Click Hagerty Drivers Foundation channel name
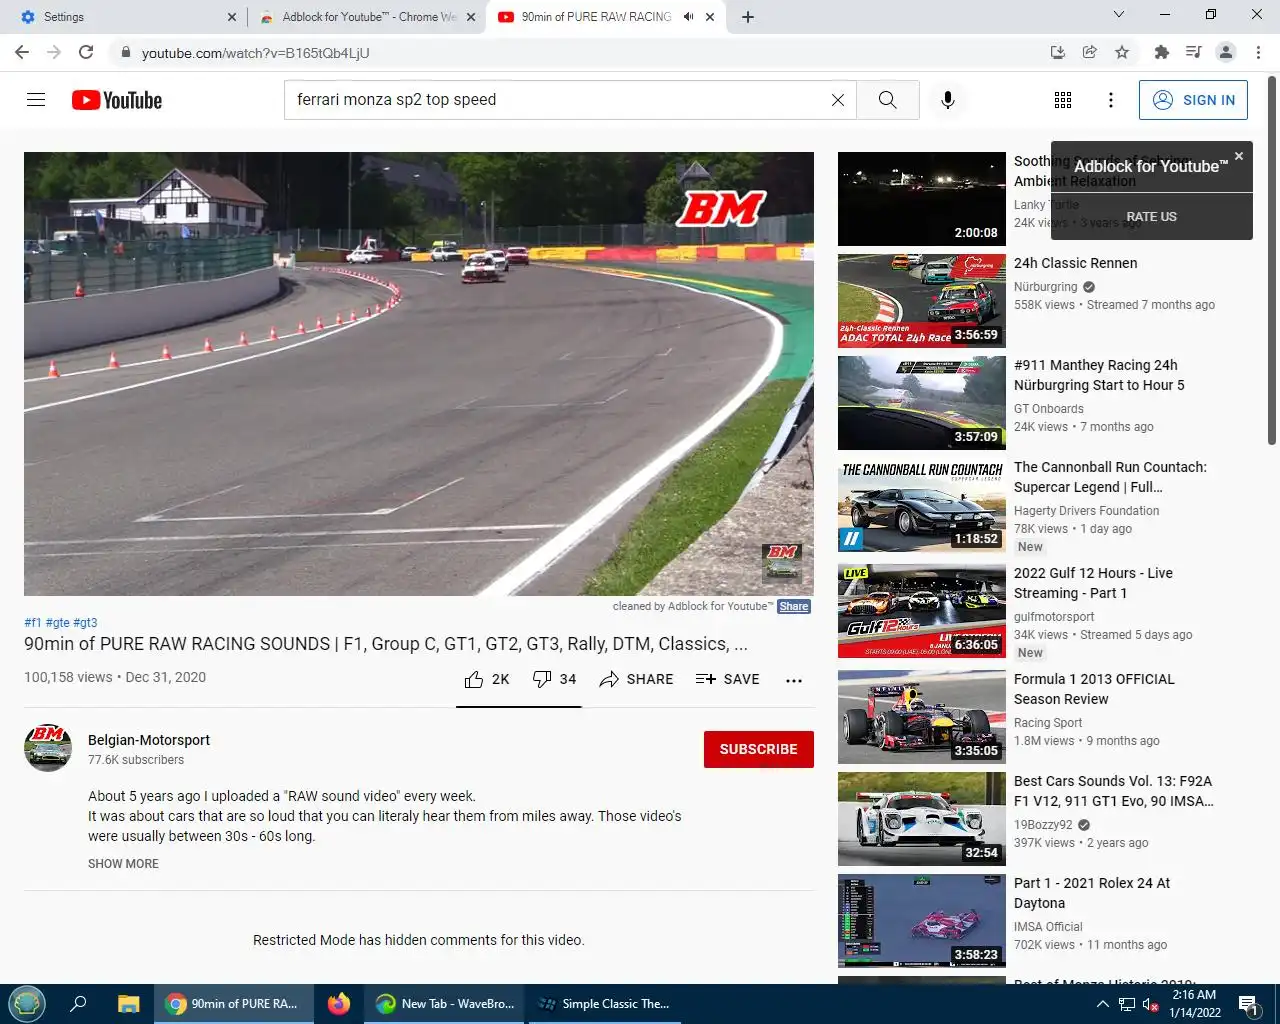This screenshot has width=1280, height=1024. (1086, 511)
